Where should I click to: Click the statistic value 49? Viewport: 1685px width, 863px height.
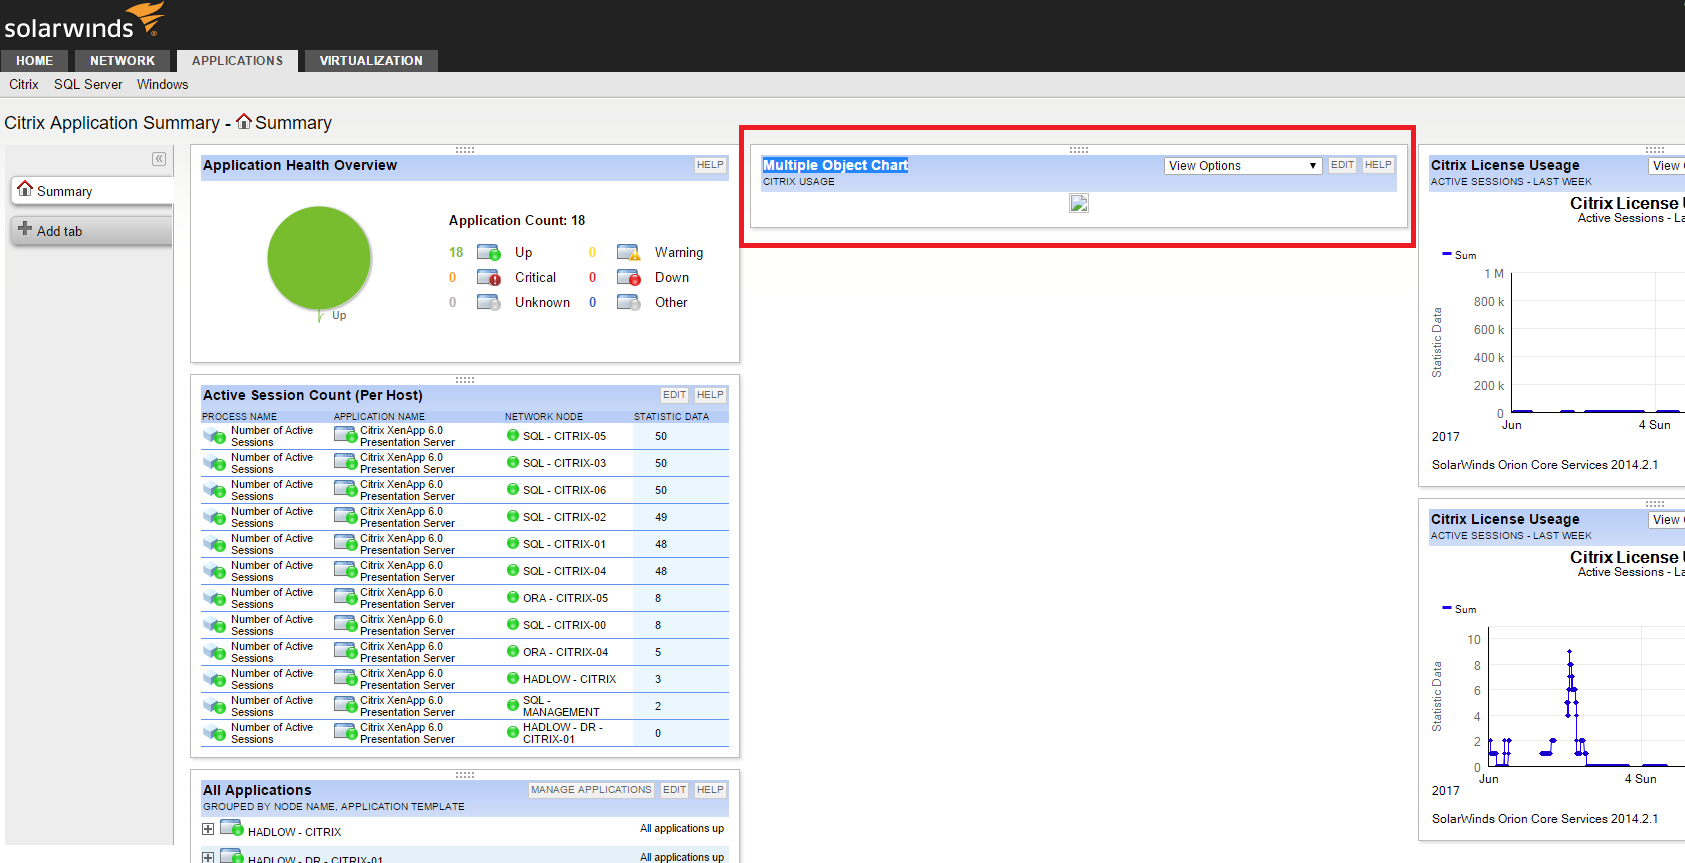661,517
